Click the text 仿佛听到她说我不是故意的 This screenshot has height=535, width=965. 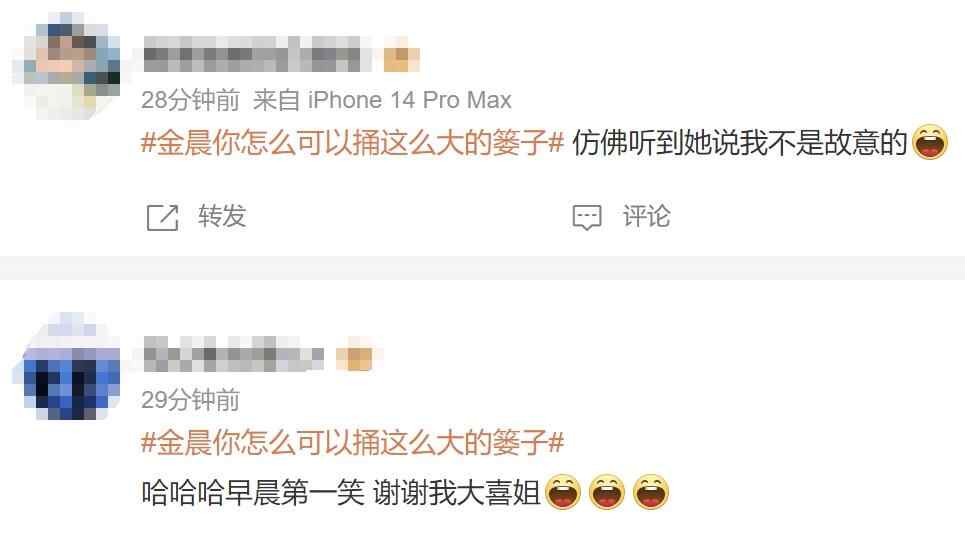pyautogui.click(x=740, y=143)
